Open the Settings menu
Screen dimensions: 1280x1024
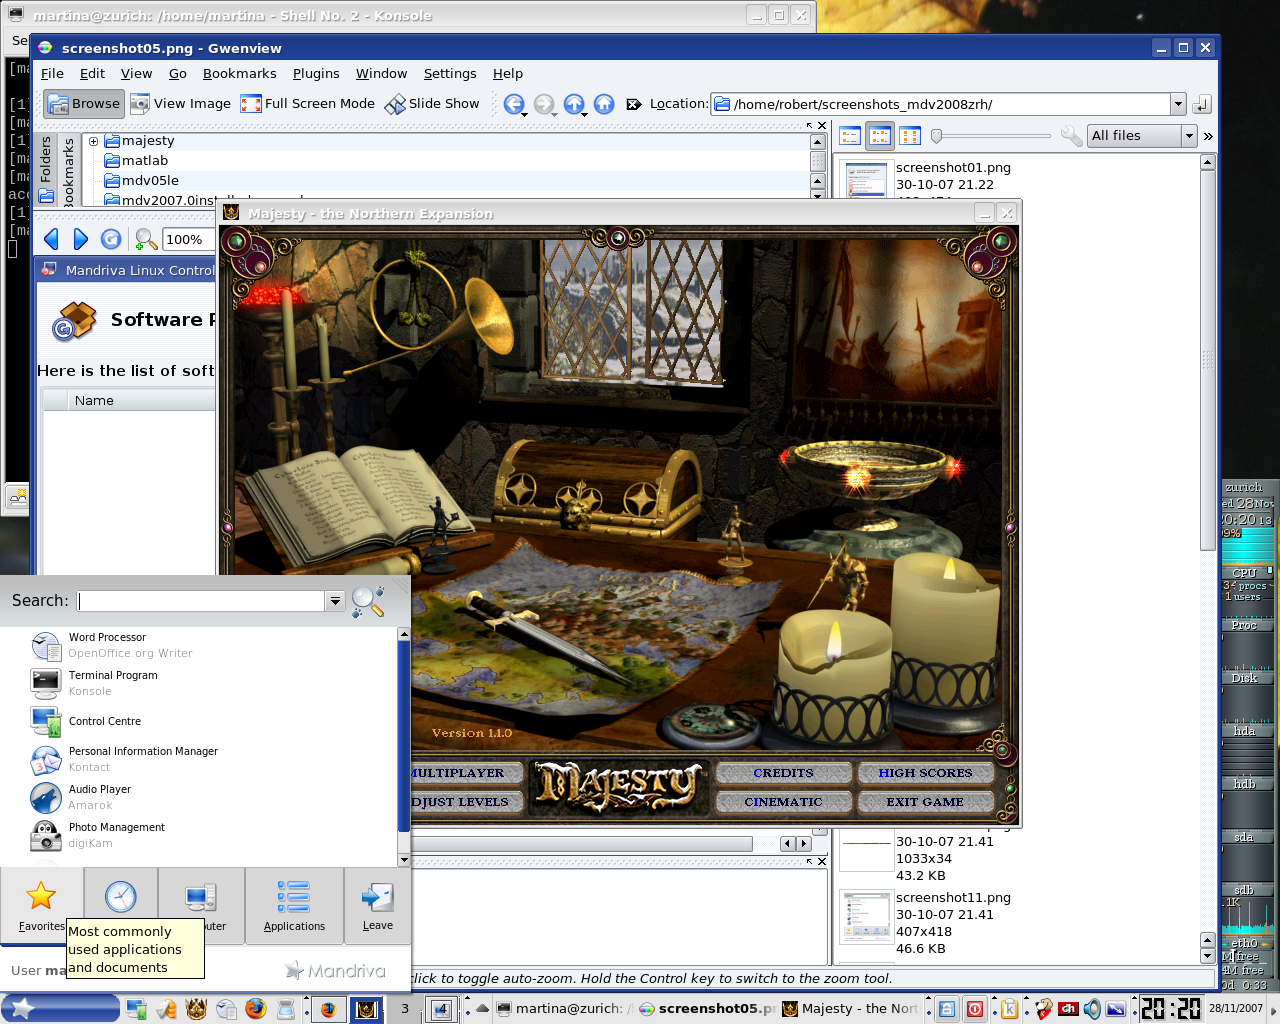(x=450, y=74)
